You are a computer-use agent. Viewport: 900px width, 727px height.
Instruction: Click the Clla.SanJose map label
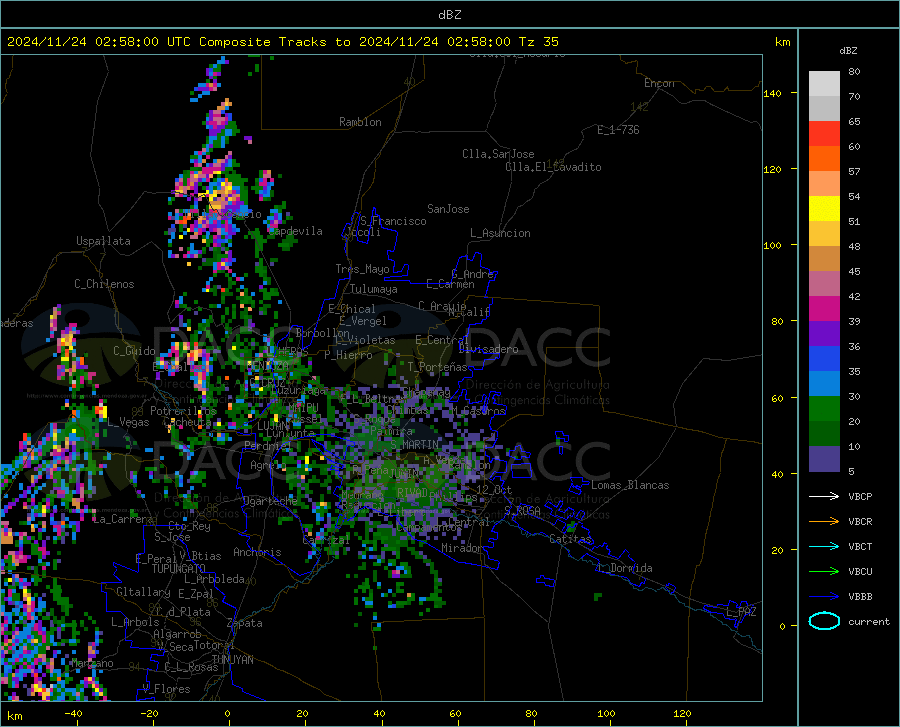498,154
